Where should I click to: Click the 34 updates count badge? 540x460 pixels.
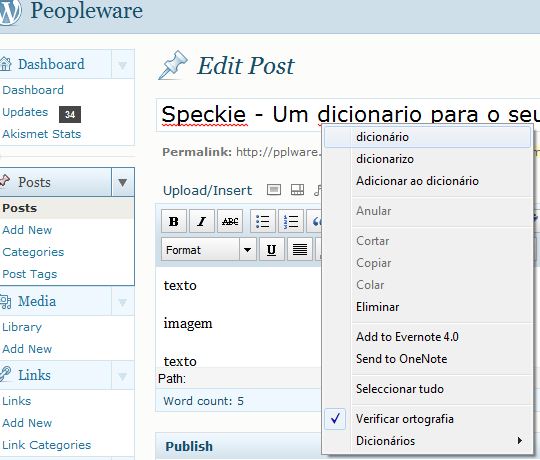pos(70,114)
